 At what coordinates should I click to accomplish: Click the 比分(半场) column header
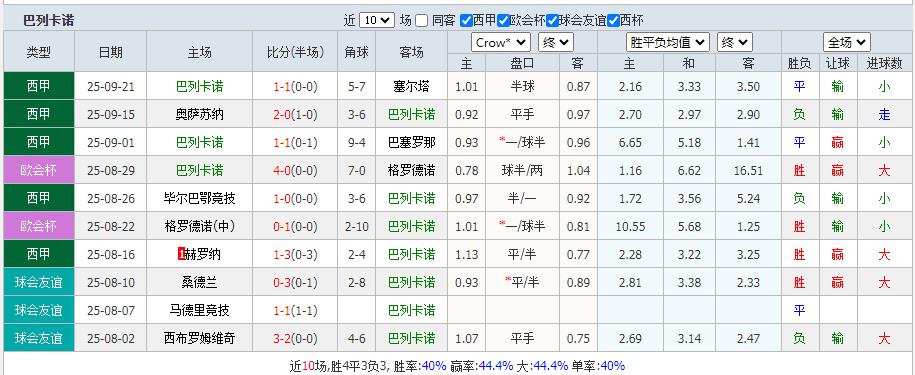click(295, 52)
